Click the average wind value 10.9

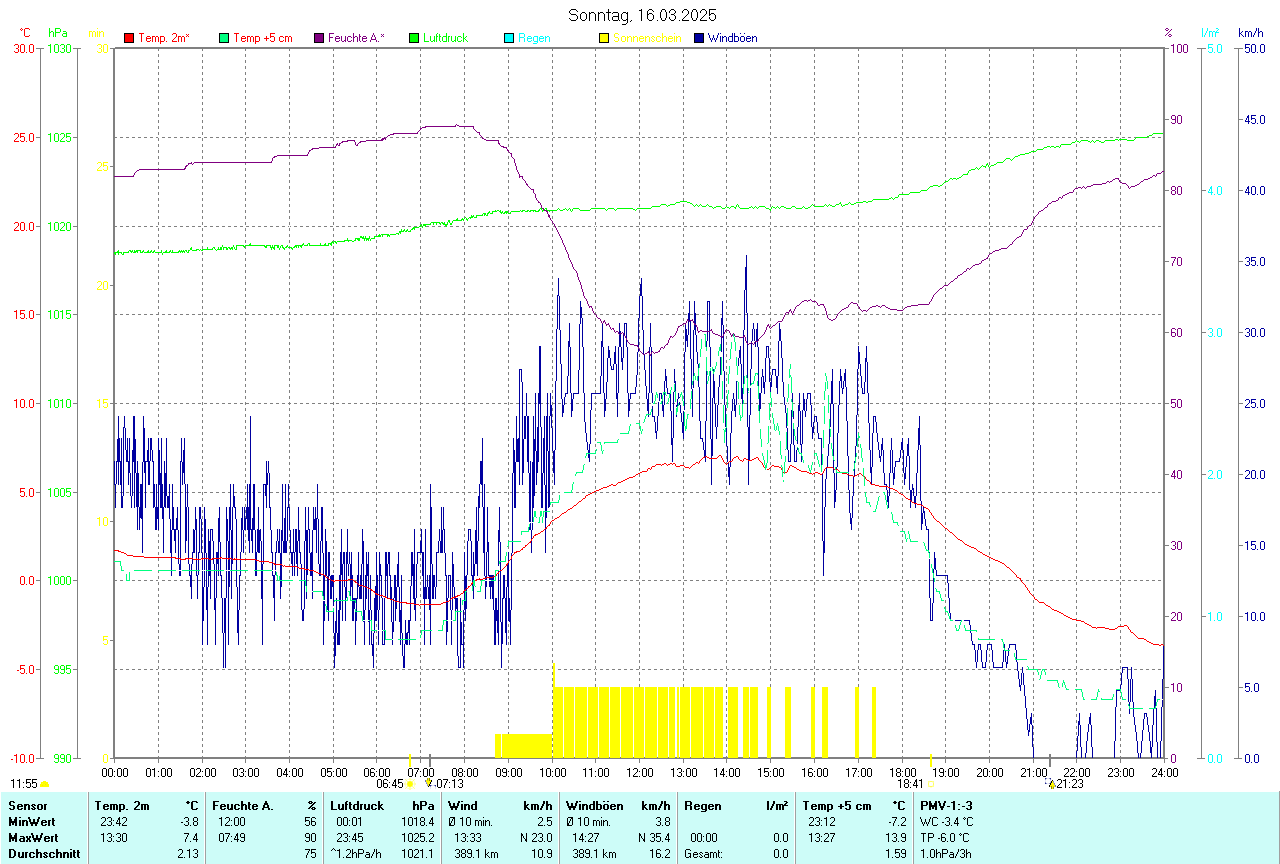pos(541,854)
